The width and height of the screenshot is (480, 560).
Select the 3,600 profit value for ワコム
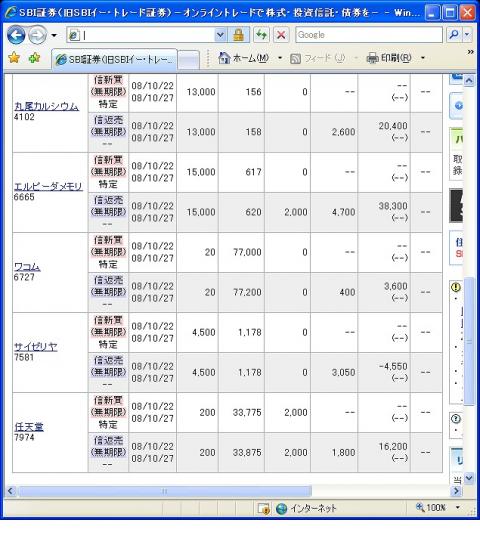(396, 286)
